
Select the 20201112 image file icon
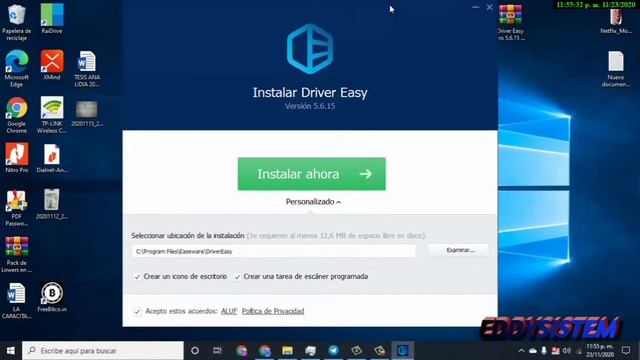(x=52, y=204)
